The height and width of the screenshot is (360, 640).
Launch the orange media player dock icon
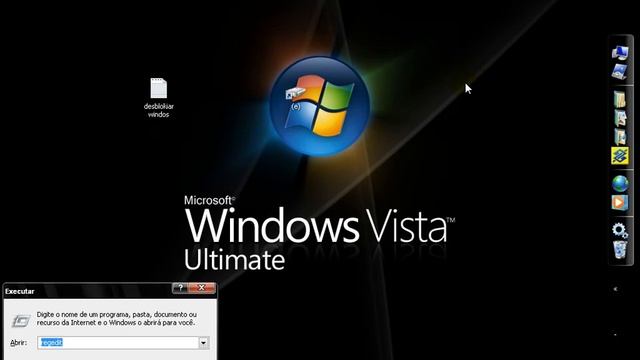point(620,202)
